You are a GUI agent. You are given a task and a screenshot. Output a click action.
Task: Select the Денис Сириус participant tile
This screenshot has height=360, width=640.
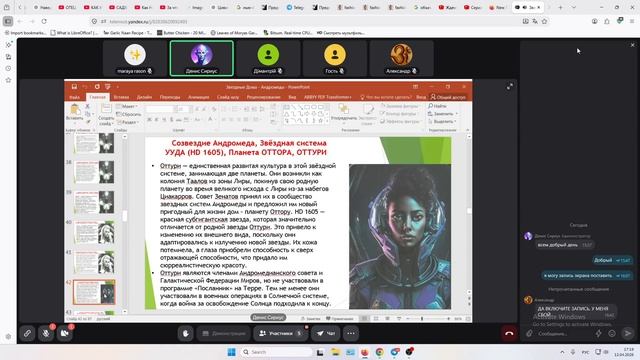[202, 58]
